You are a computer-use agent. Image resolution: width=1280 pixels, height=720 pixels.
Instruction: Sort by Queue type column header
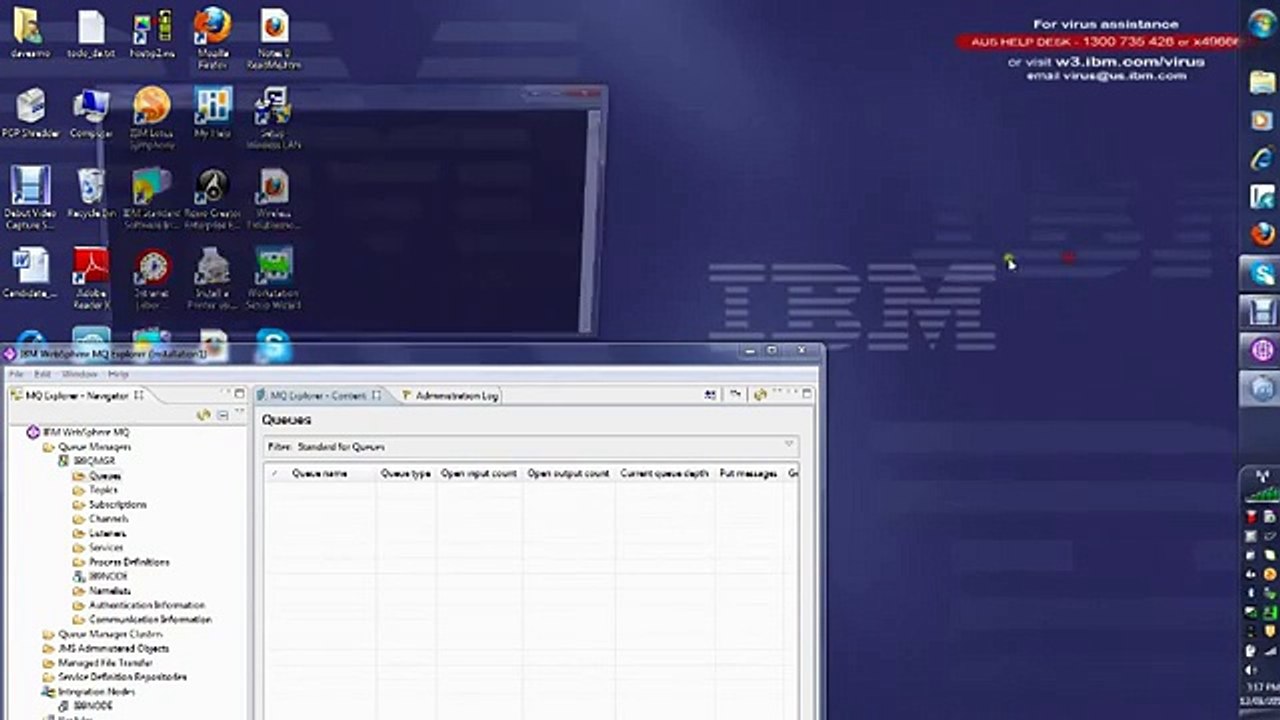tap(406, 473)
